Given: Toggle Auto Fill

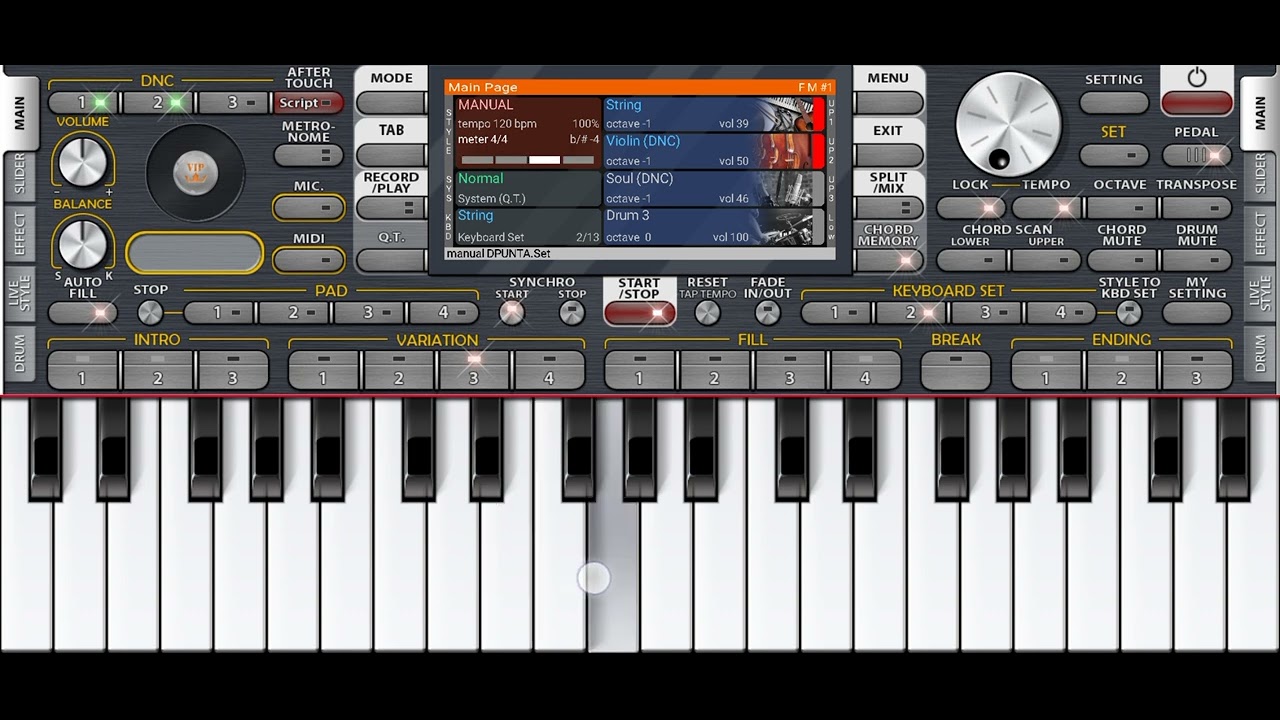Looking at the screenshot, I should [x=83, y=313].
